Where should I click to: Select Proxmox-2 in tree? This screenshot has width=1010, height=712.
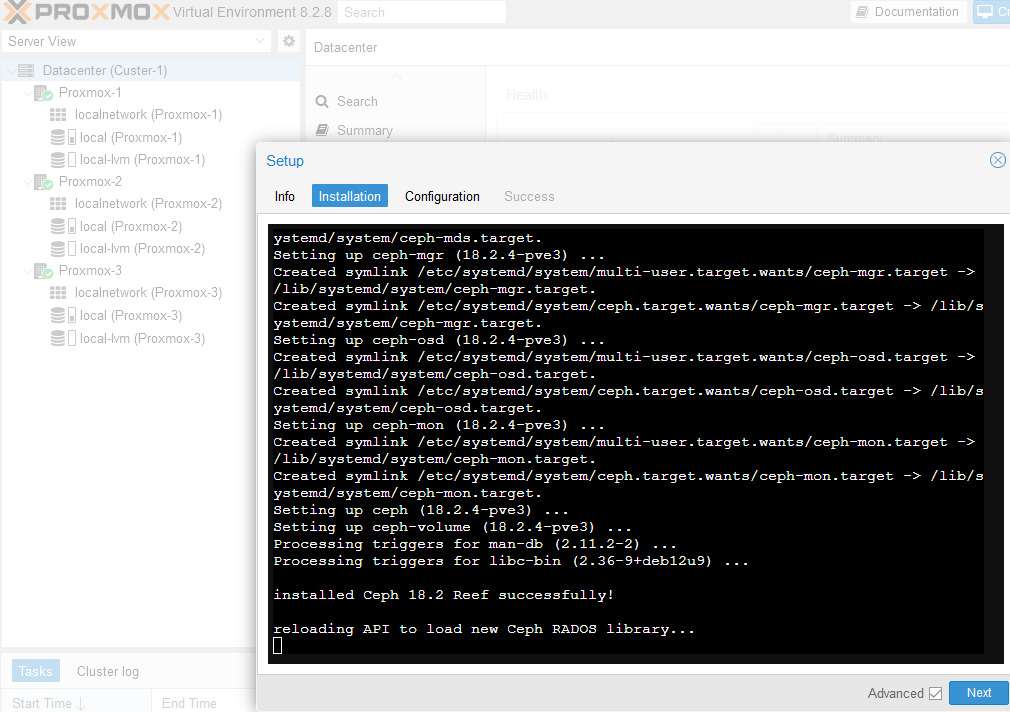pyautogui.click(x=90, y=181)
